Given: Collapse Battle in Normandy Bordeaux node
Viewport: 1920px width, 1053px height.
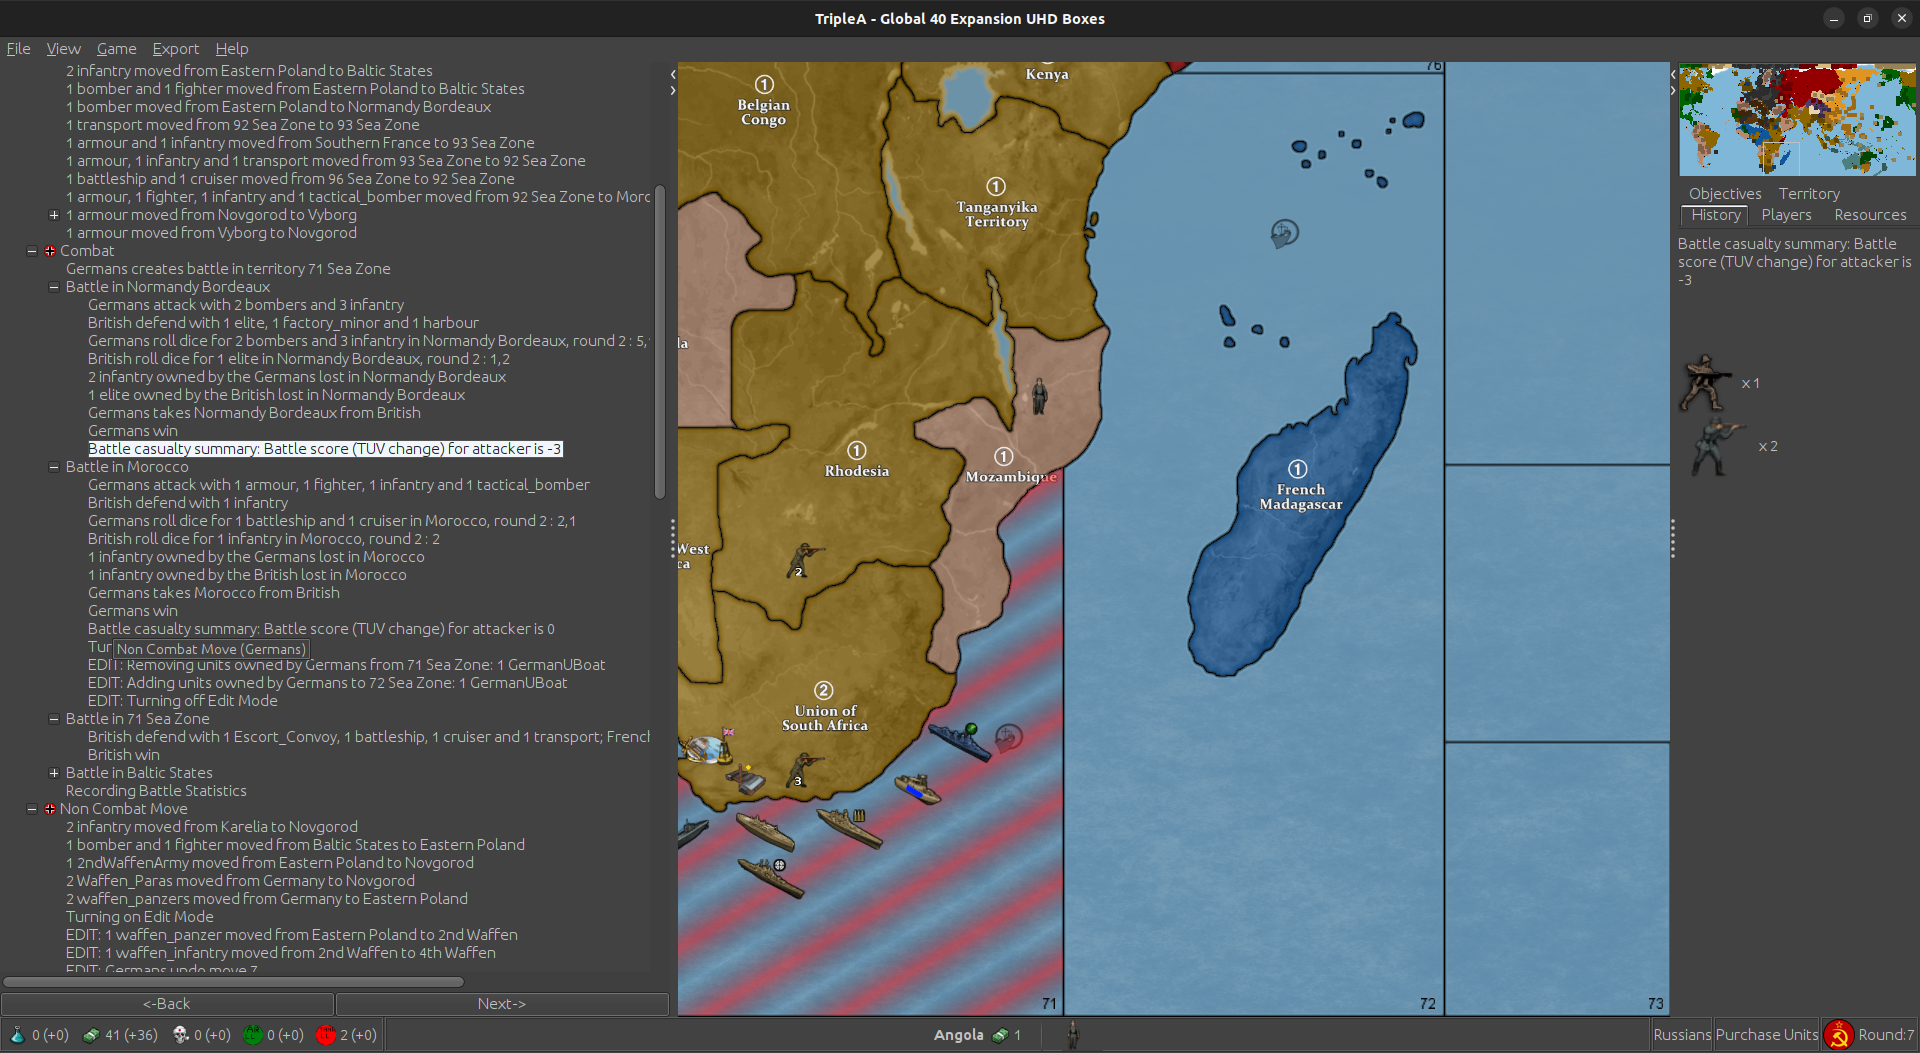Looking at the screenshot, I should (54, 287).
